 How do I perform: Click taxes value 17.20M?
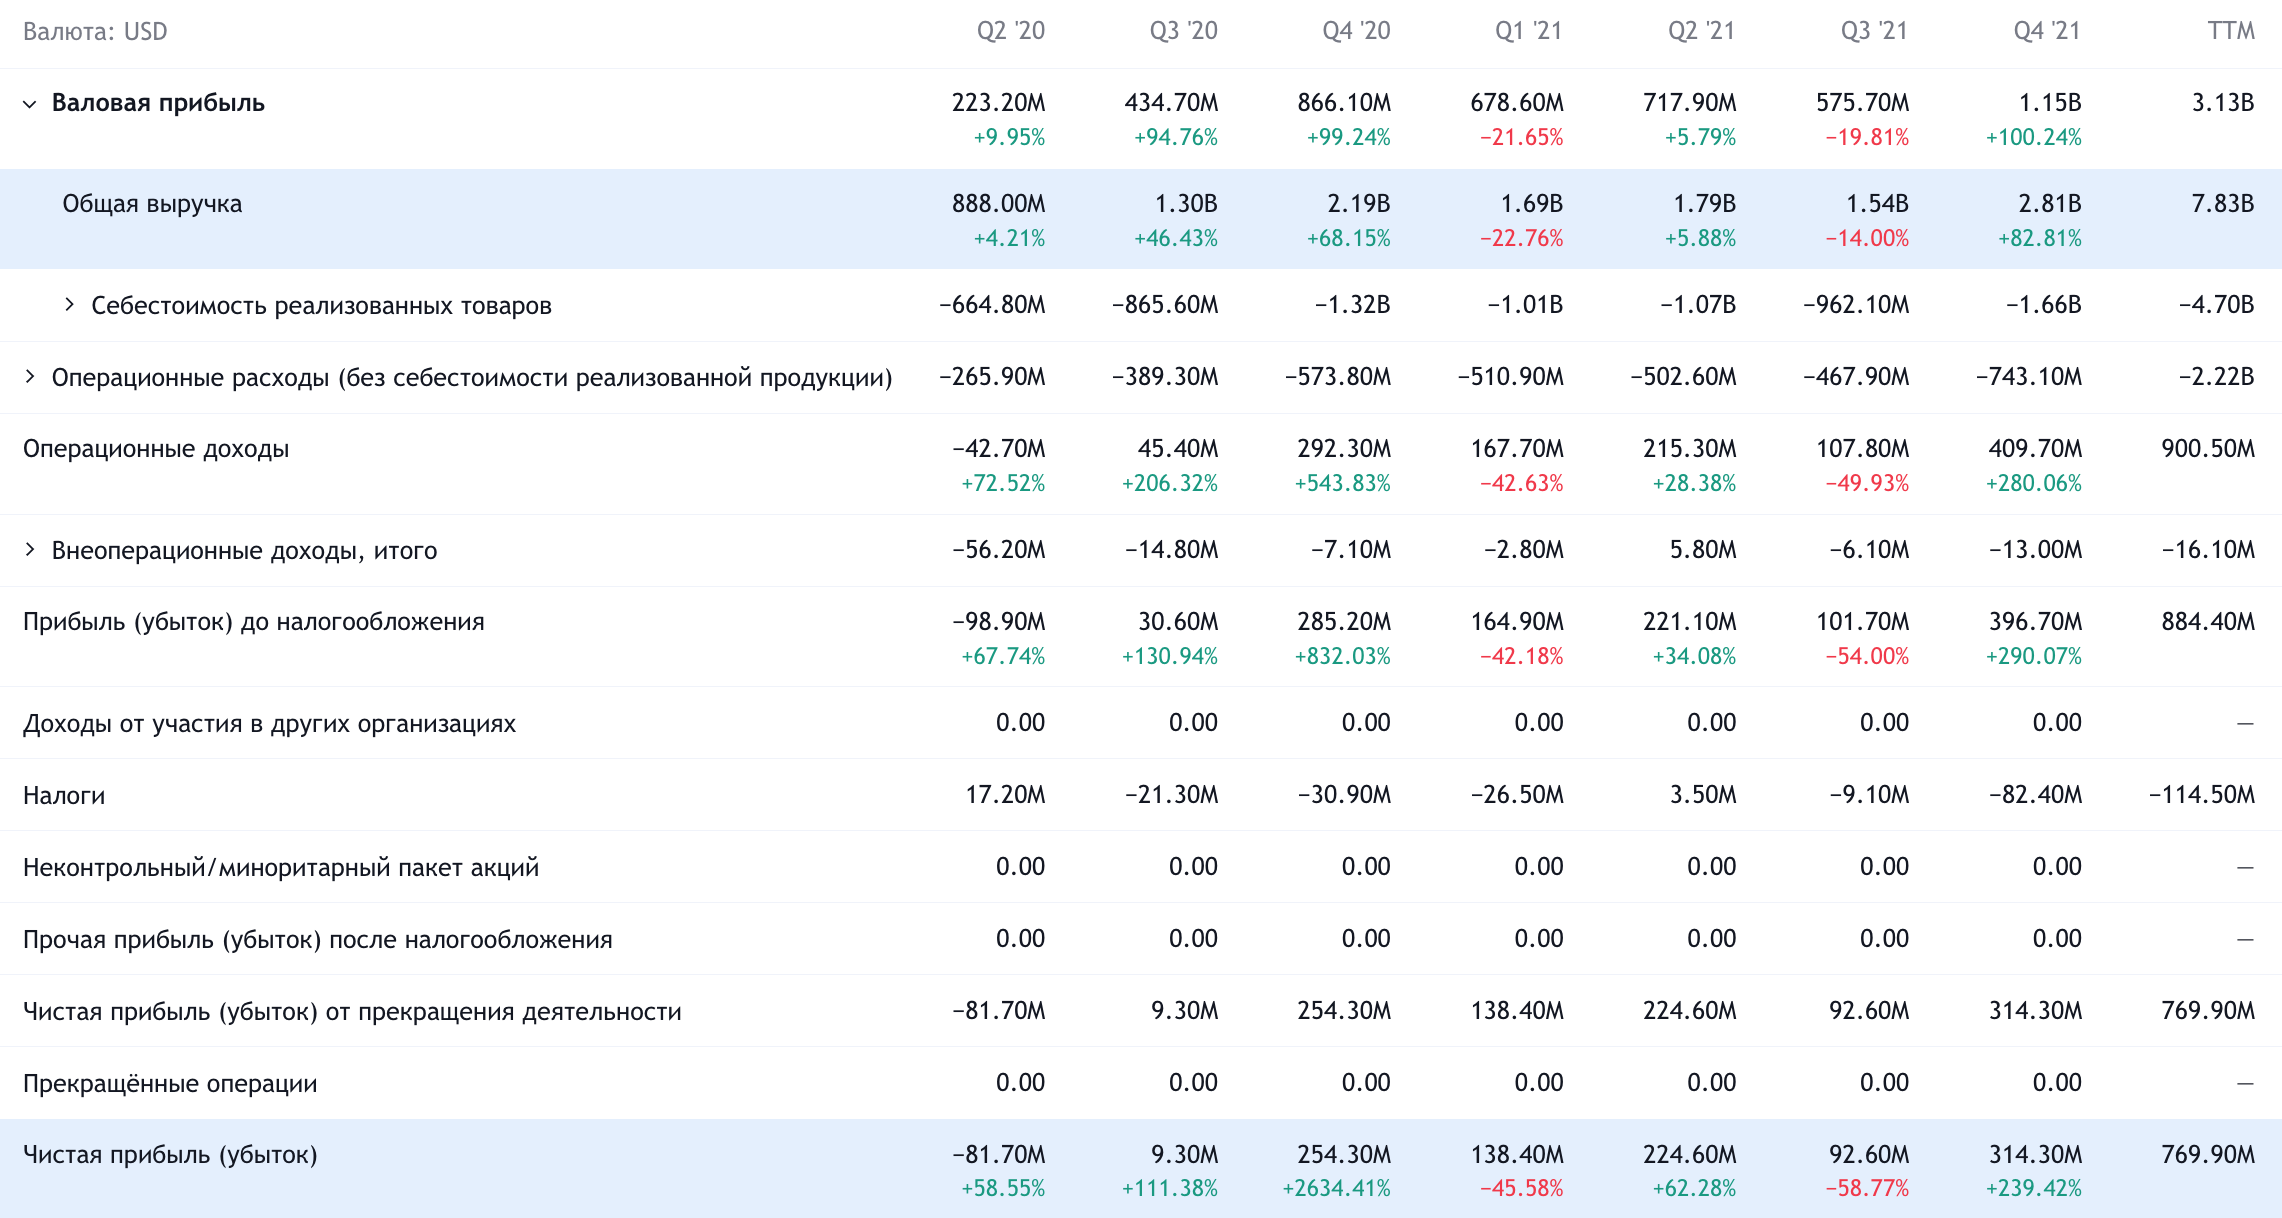[1005, 795]
